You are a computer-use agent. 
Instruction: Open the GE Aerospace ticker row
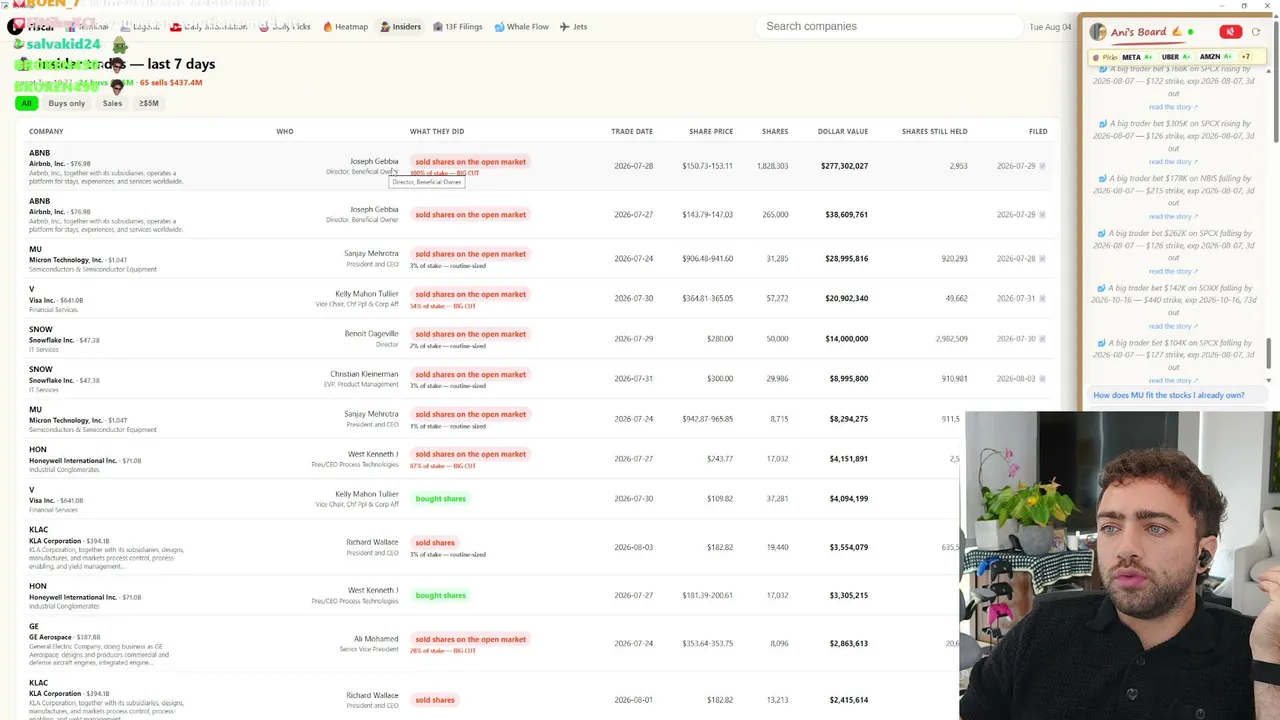point(34,626)
